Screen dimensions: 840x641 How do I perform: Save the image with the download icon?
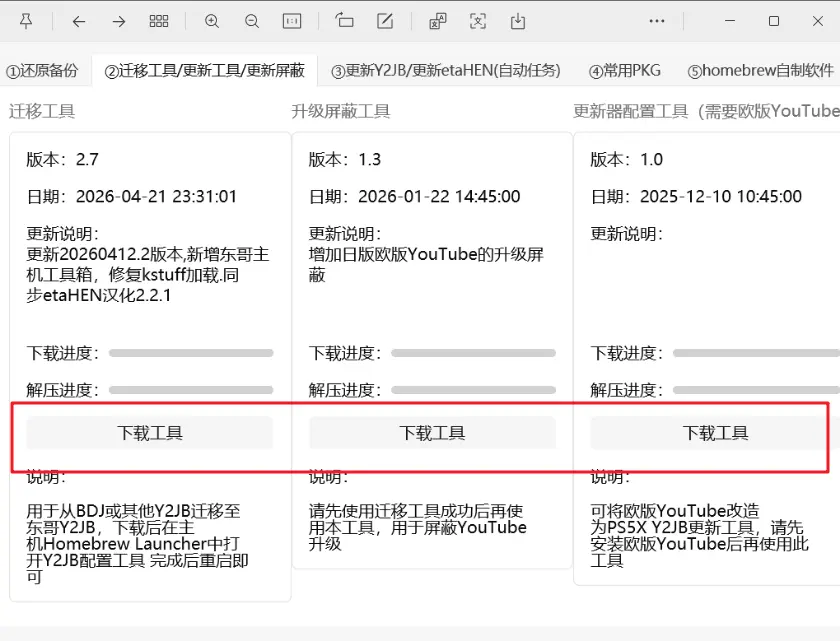coord(518,21)
